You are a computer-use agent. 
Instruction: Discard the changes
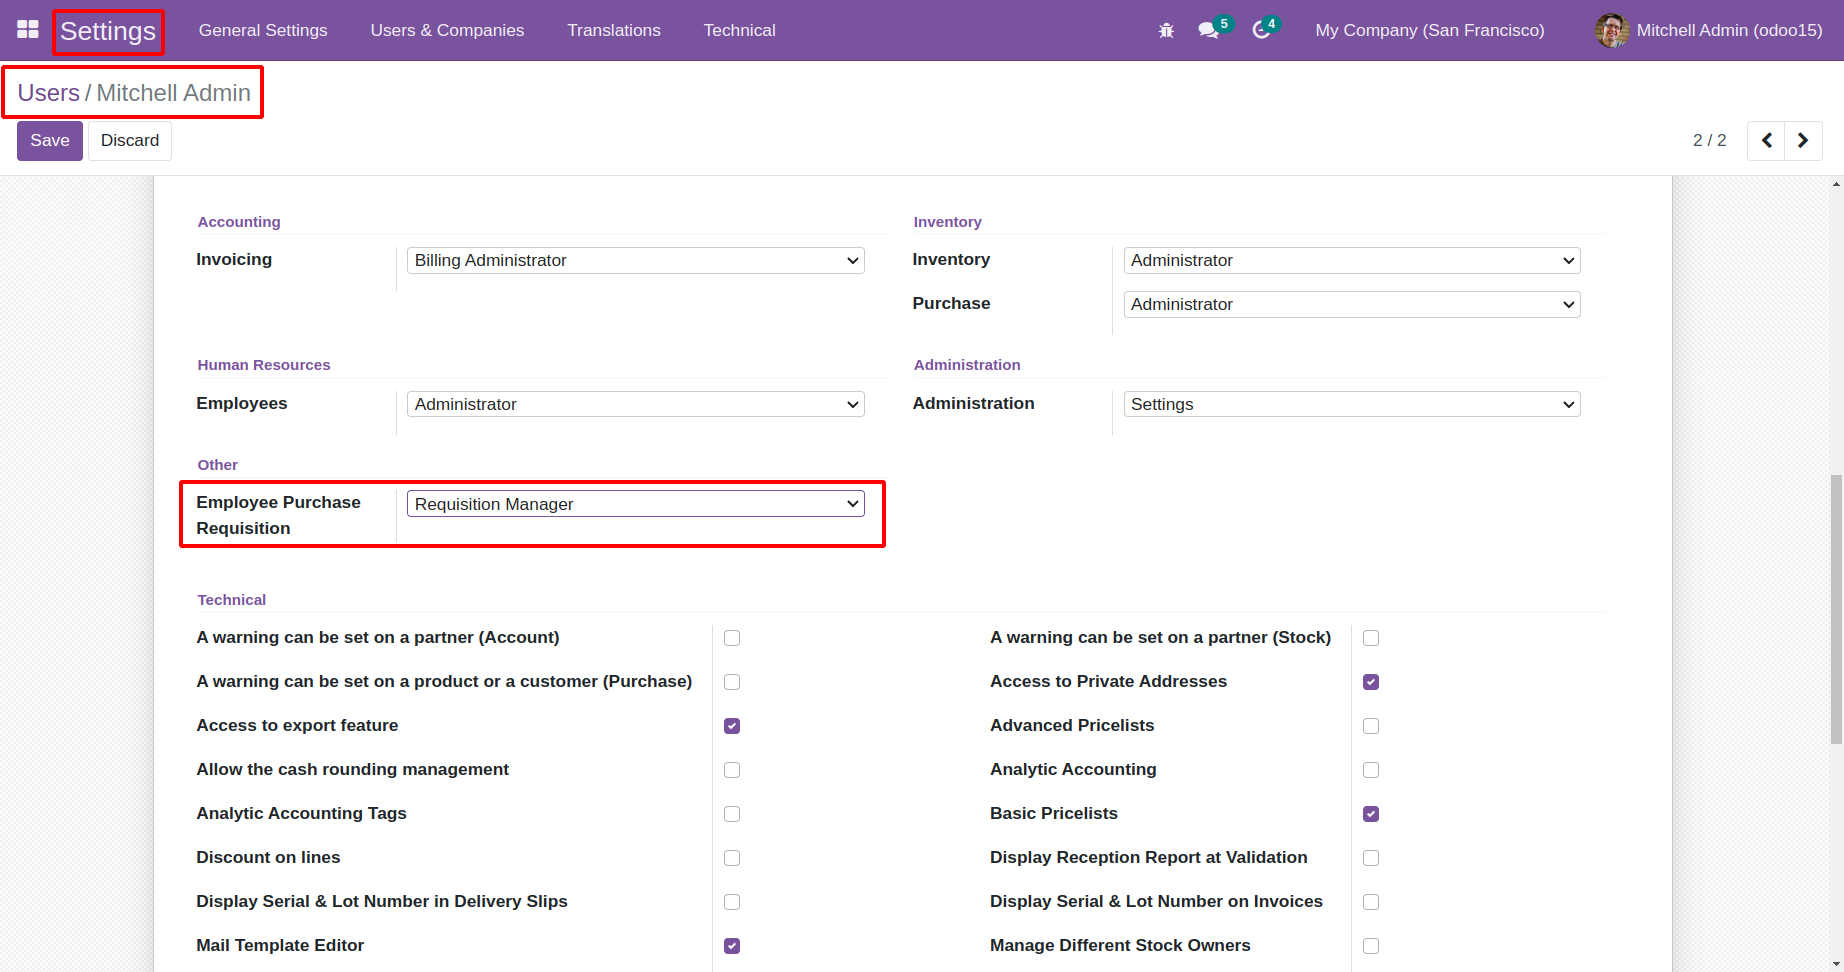130,141
